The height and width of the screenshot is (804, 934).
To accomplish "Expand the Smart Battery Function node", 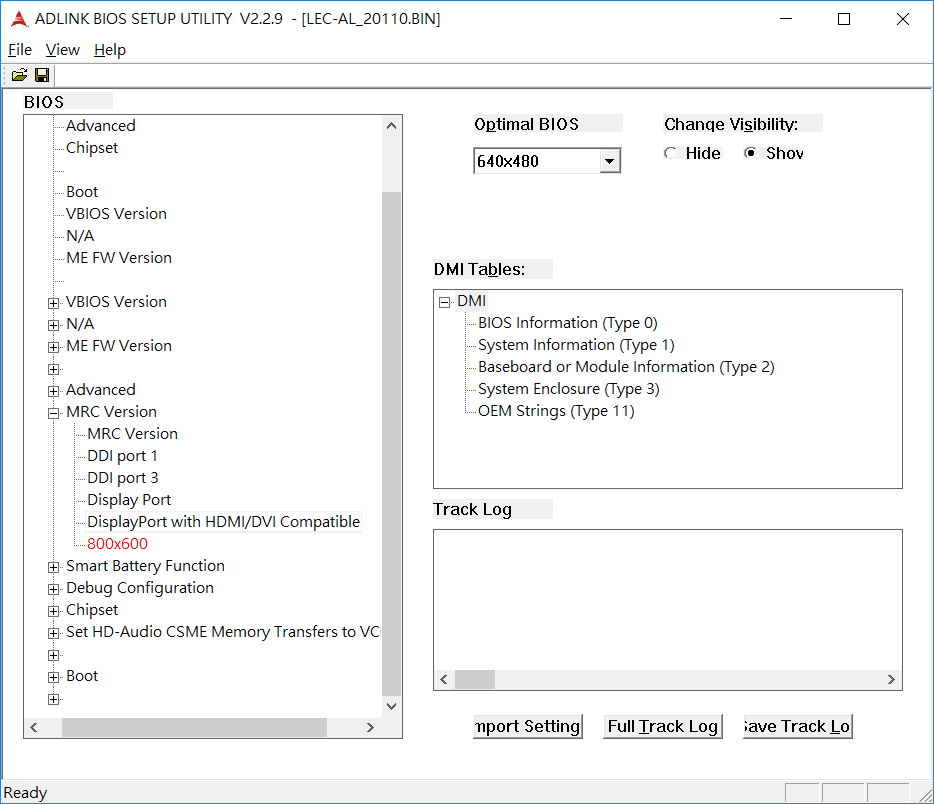I will click(54, 568).
